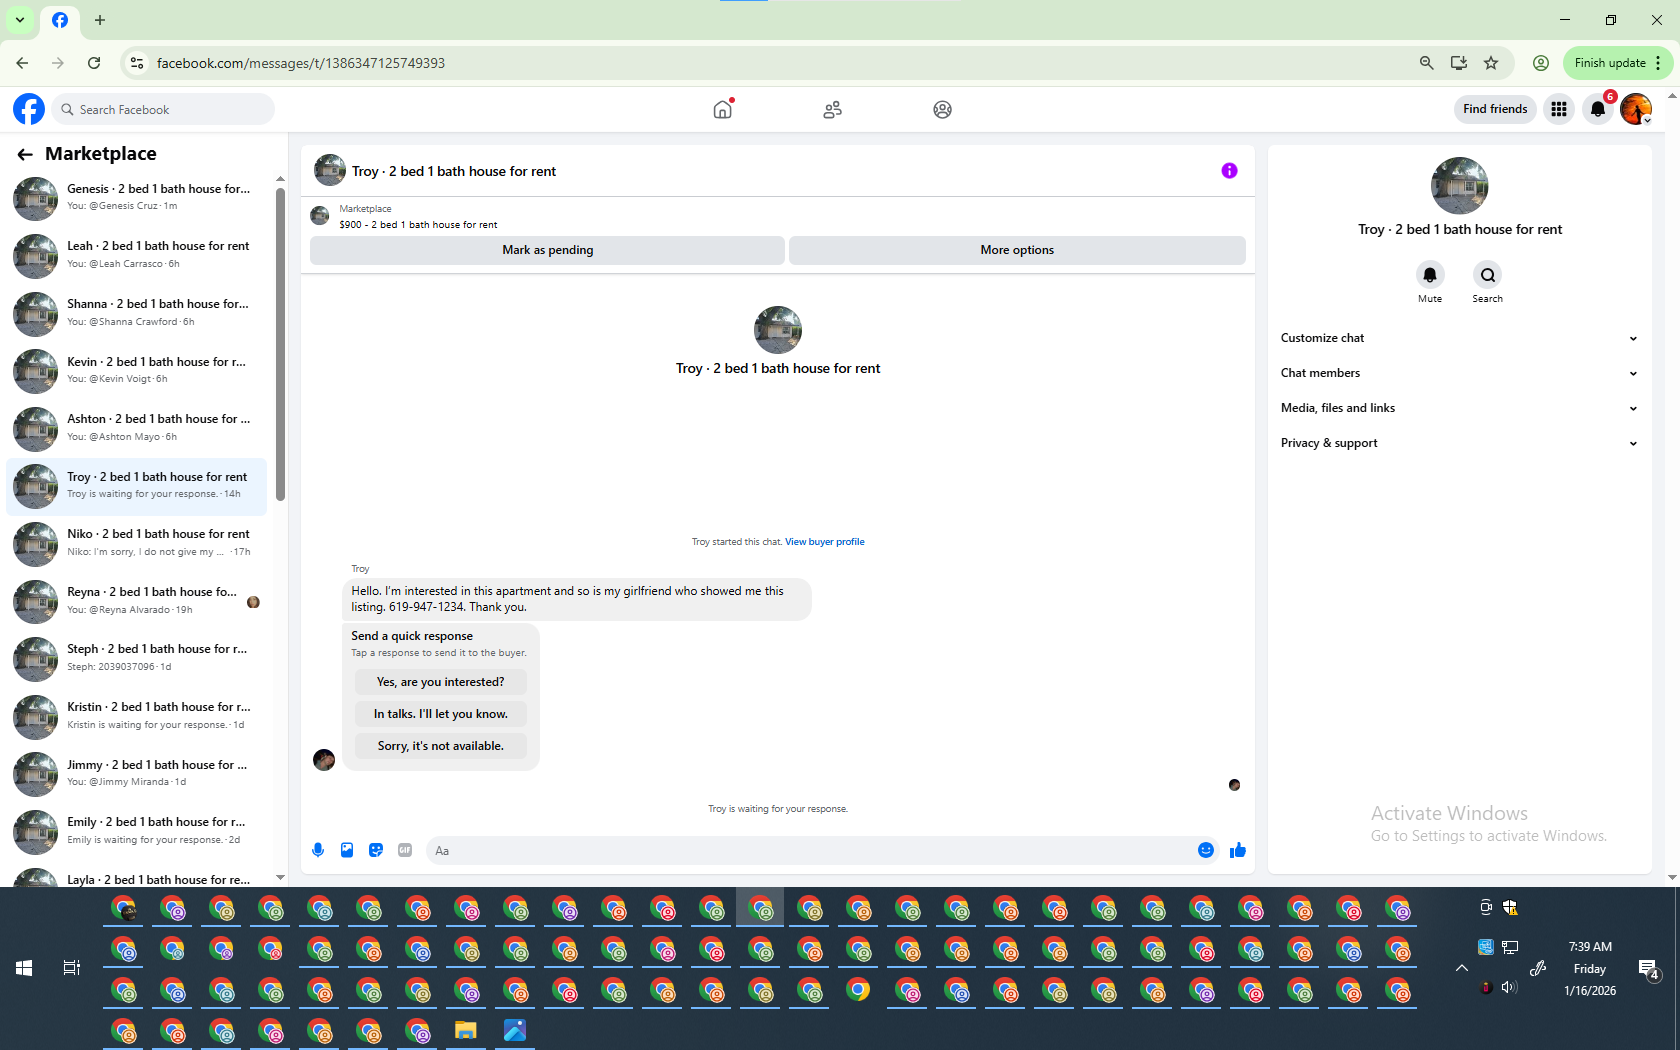This screenshot has height=1050, width=1680.
Task: Click the Finish update button
Action: [x=1617, y=63]
